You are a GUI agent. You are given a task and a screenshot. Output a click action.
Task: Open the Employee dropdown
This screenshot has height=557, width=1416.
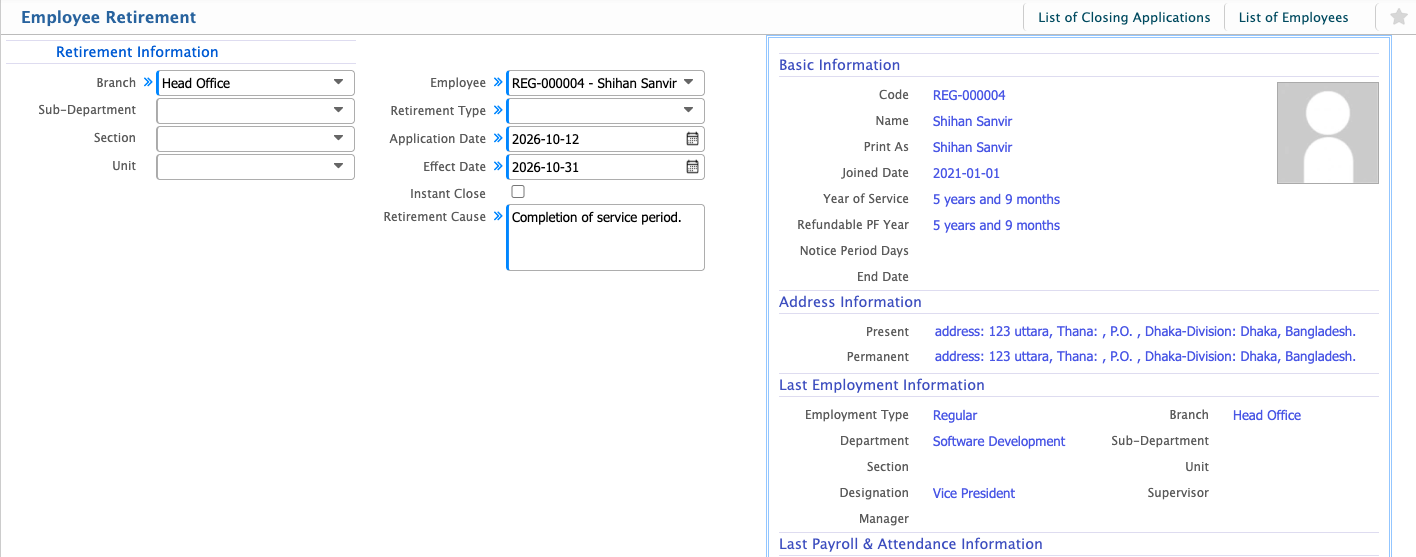[606, 83]
